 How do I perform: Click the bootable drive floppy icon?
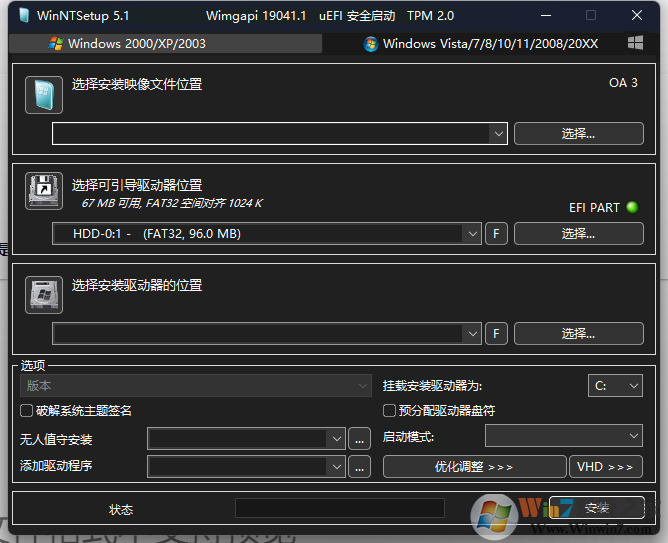point(44,191)
